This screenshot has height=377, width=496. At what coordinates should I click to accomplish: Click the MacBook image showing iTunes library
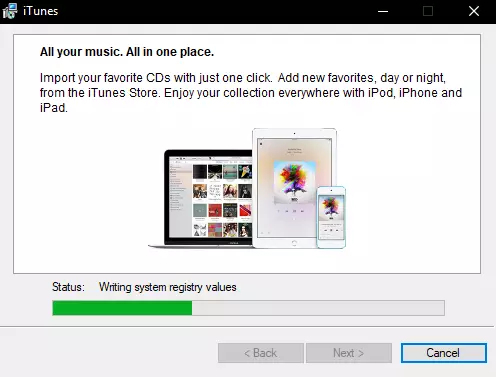pos(201,199)
